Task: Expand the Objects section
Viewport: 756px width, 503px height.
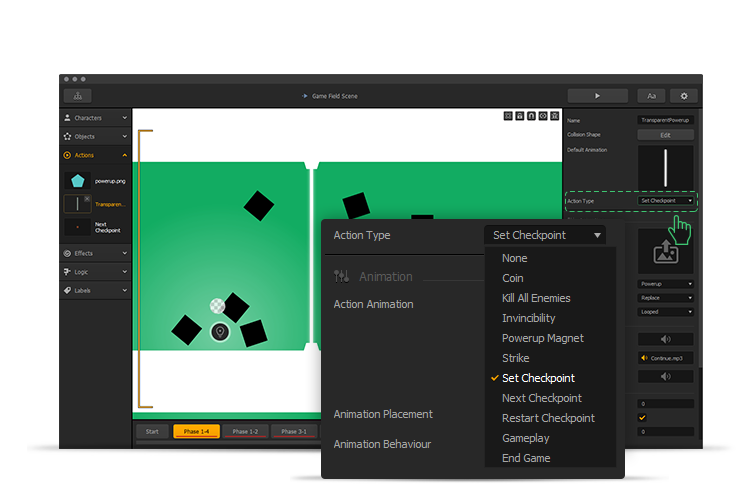Action: [124, 136]
